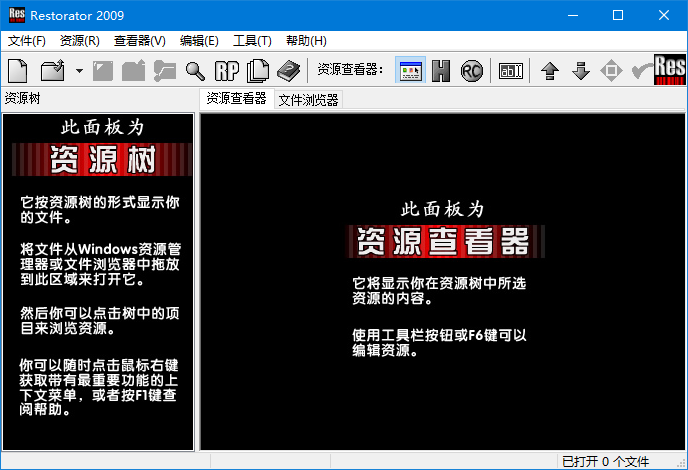Close the Restorator 2009 window

click(x=664, y=15)
